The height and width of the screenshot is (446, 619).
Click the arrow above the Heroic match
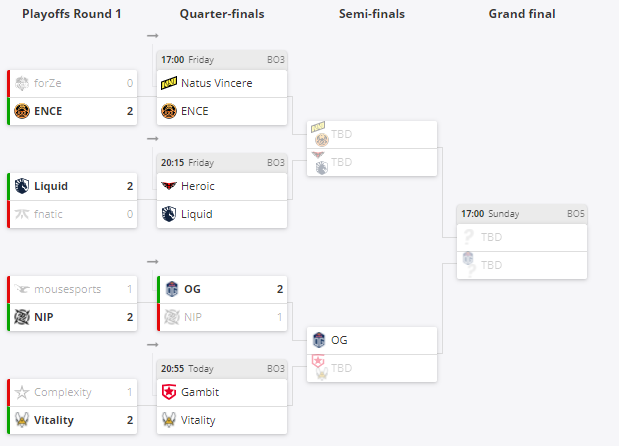152,139
